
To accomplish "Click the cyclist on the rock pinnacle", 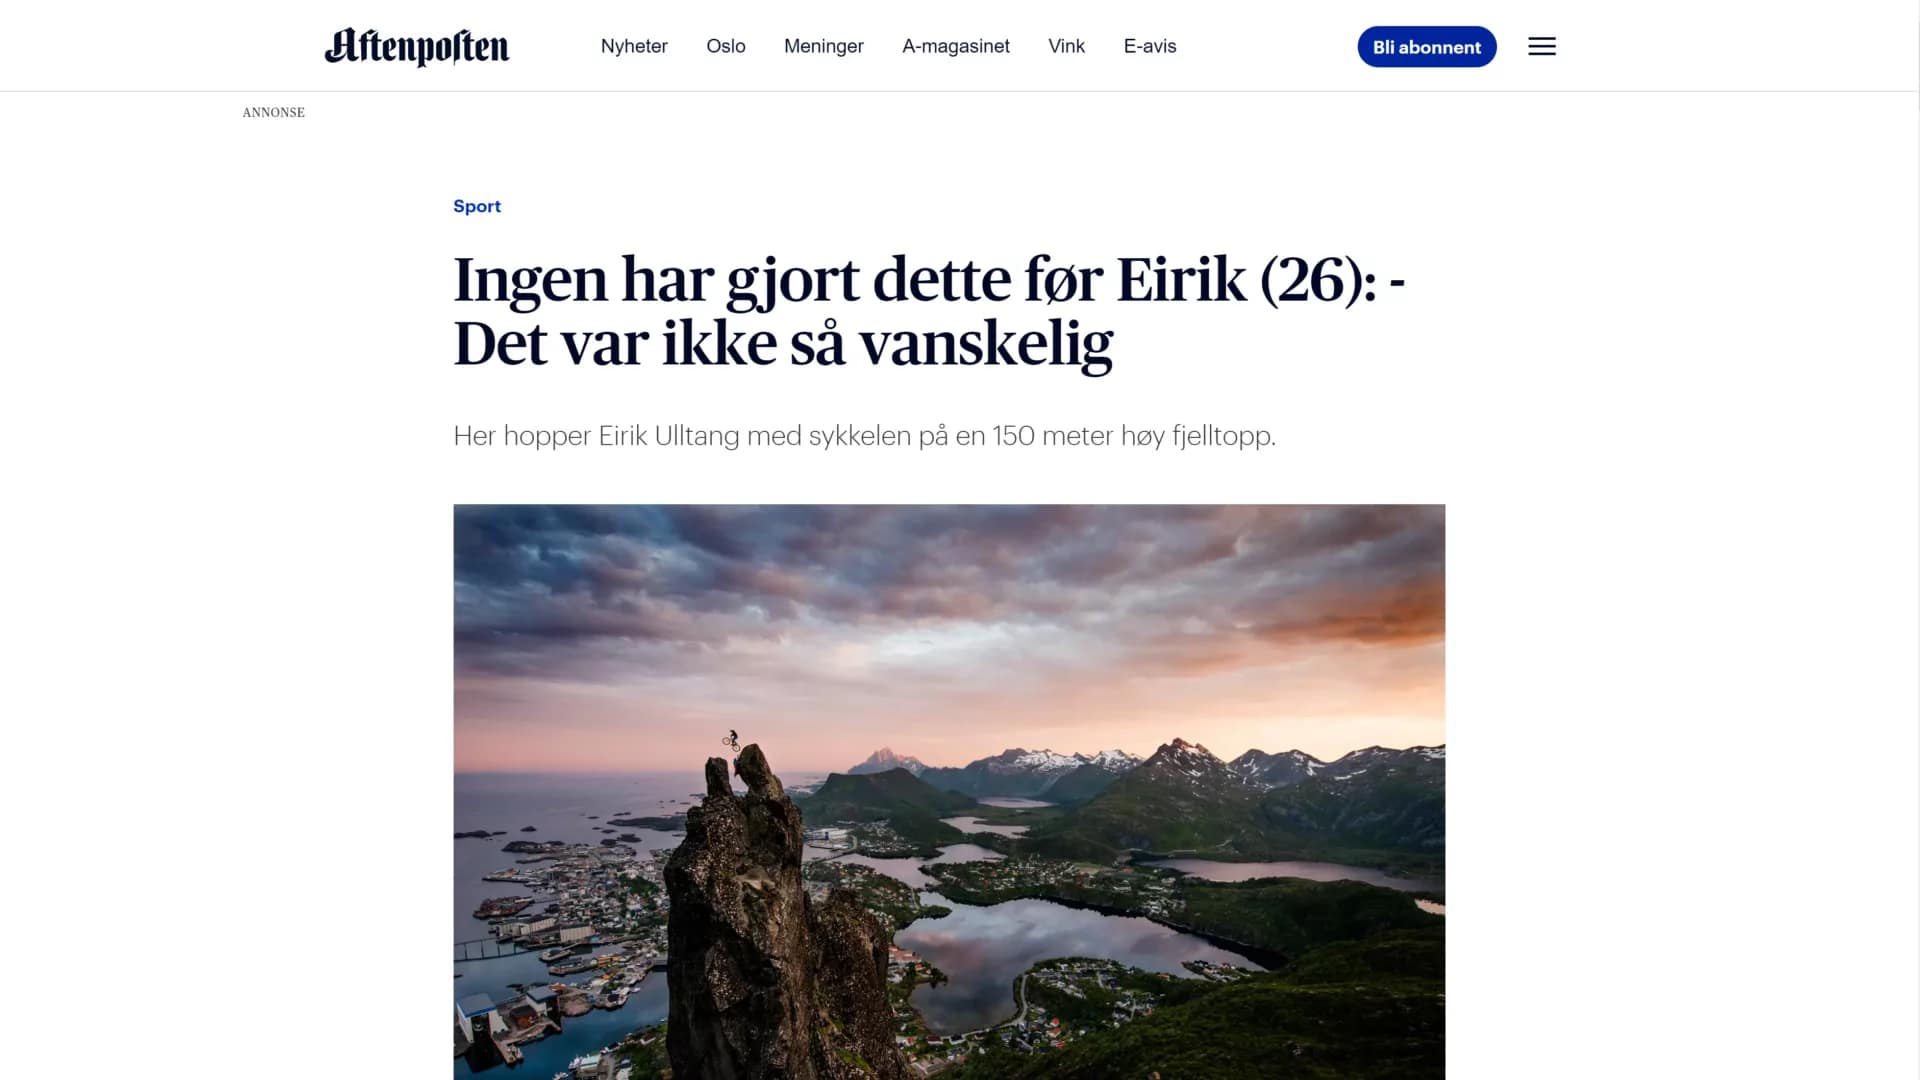I will pos(732,740).
